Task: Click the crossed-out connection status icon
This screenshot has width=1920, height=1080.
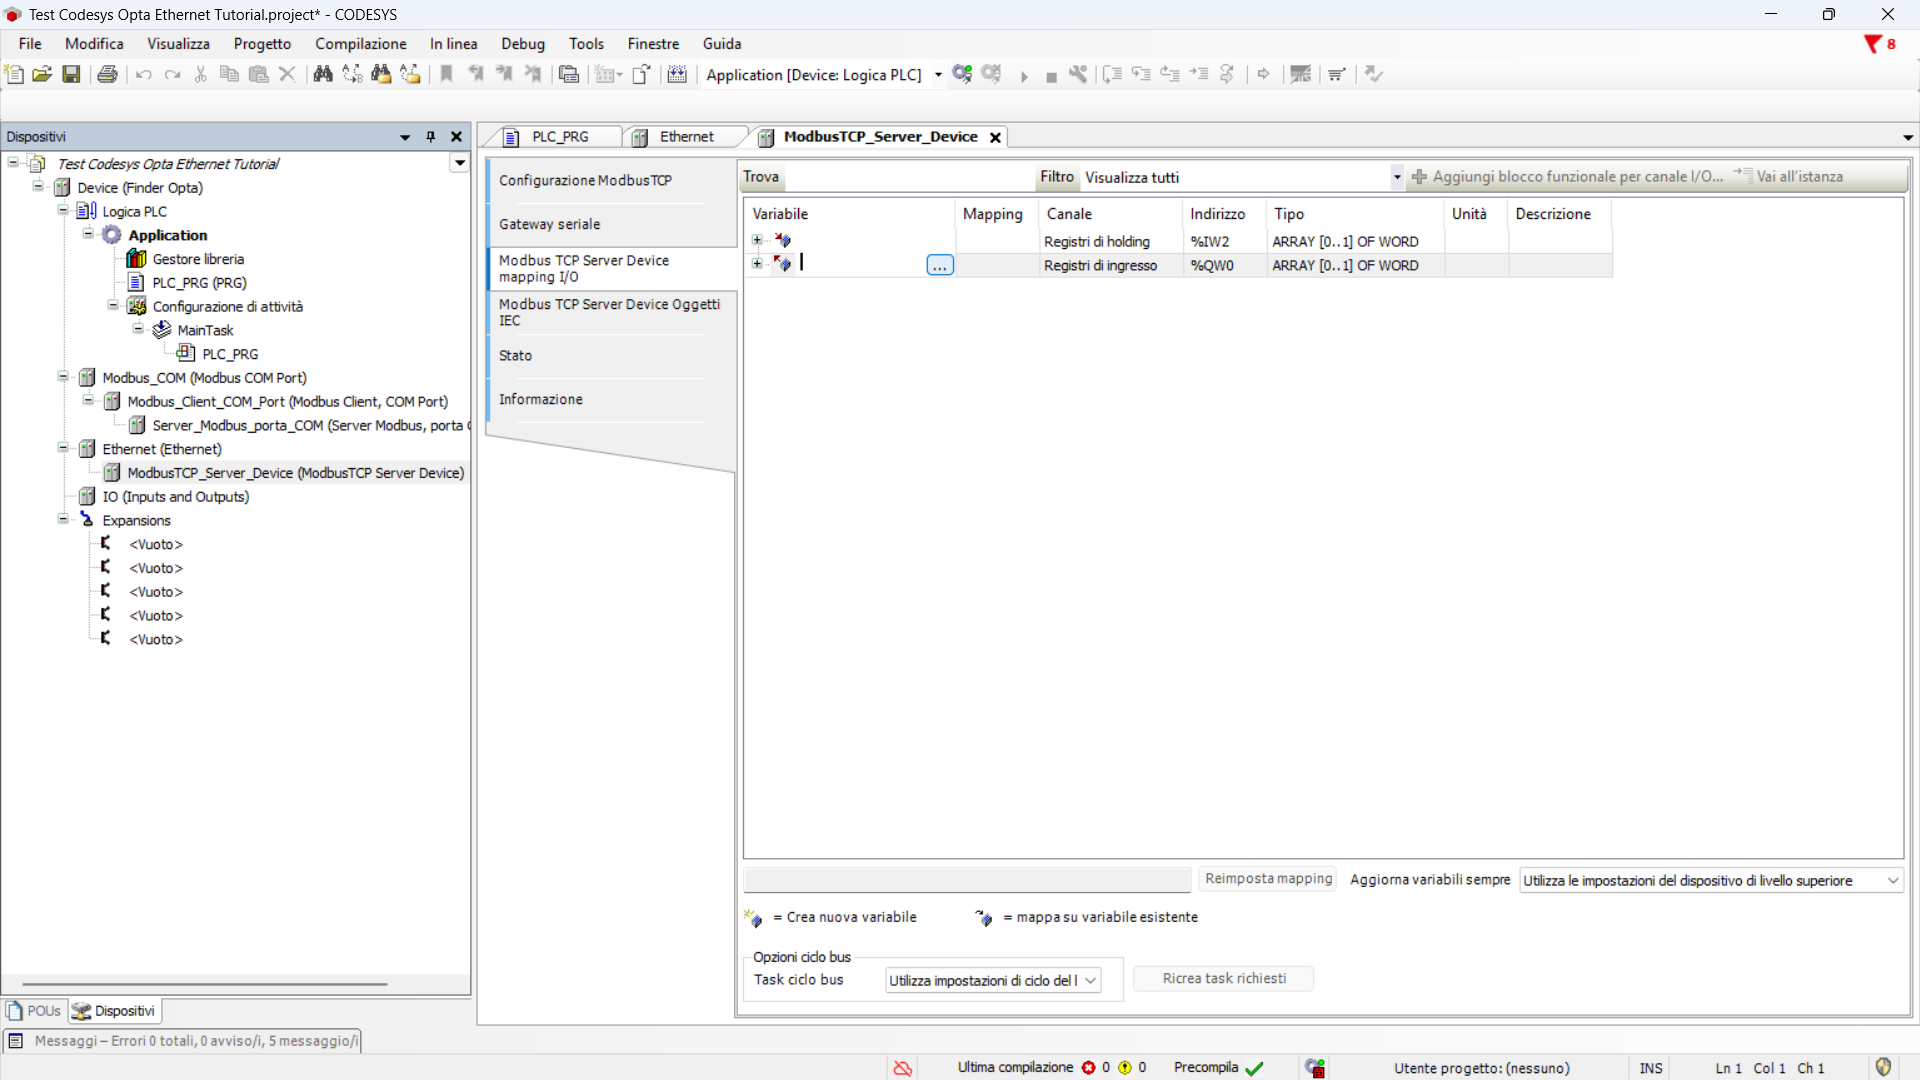Action: 902,1068
